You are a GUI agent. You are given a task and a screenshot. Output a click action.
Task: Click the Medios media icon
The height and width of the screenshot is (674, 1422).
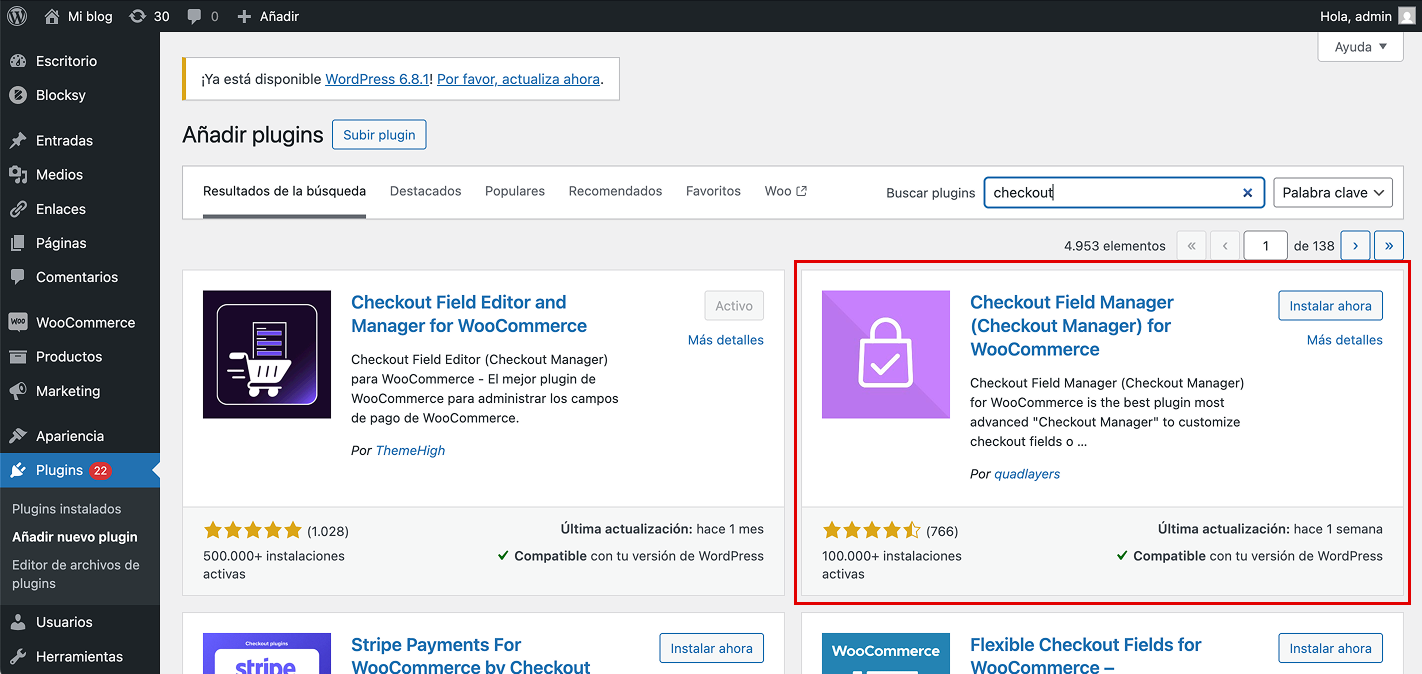point(18,174)
